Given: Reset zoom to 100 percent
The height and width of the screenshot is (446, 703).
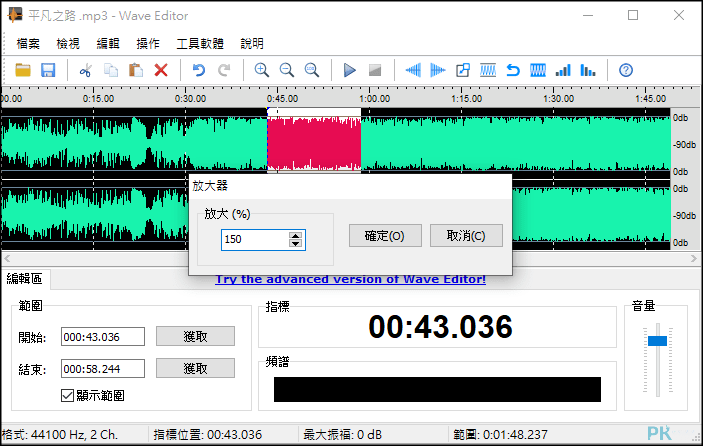Looking at the screenshot, I should pyautogui.click(x=312, y=70).
